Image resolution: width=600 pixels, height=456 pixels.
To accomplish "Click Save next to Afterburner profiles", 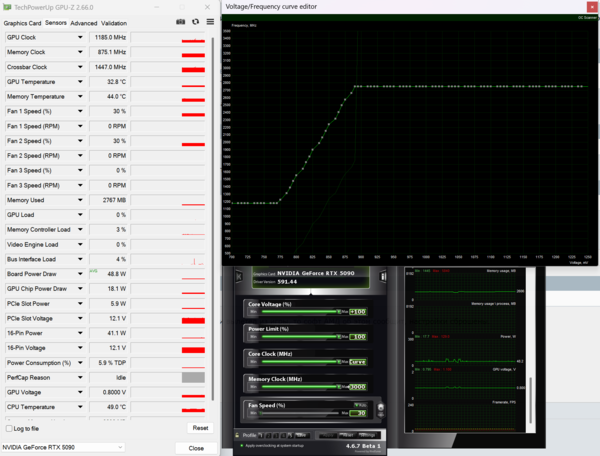I will tap(302, 435).
